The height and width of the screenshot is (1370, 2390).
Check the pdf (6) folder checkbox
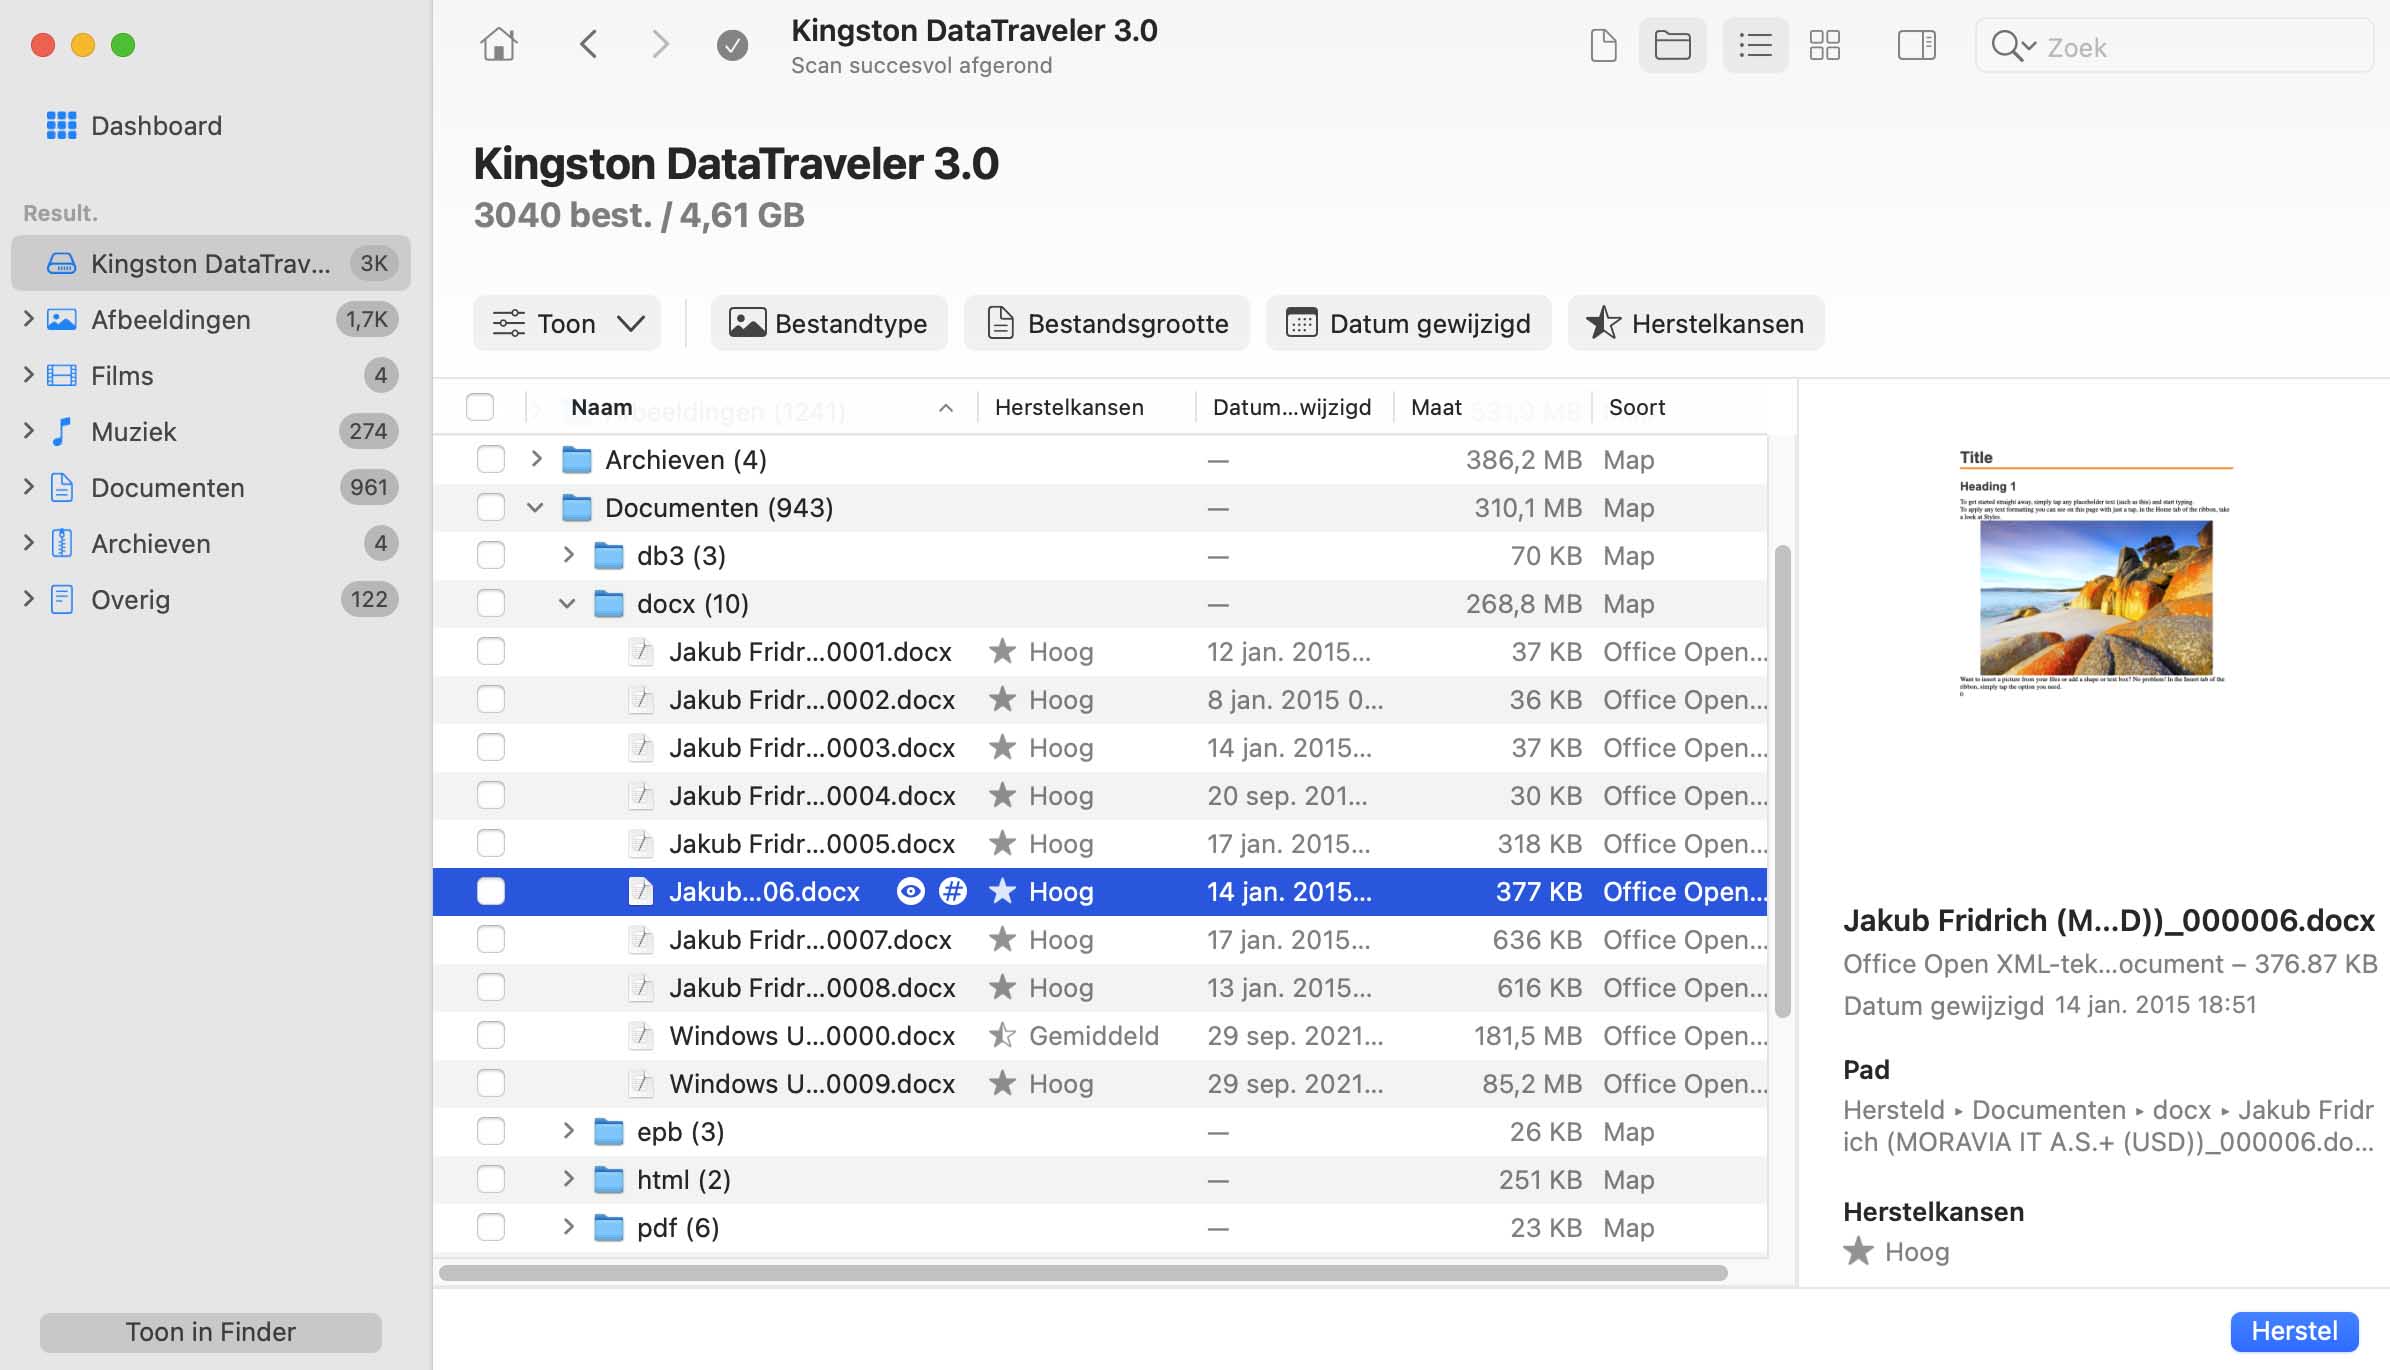coord(491,1227)
